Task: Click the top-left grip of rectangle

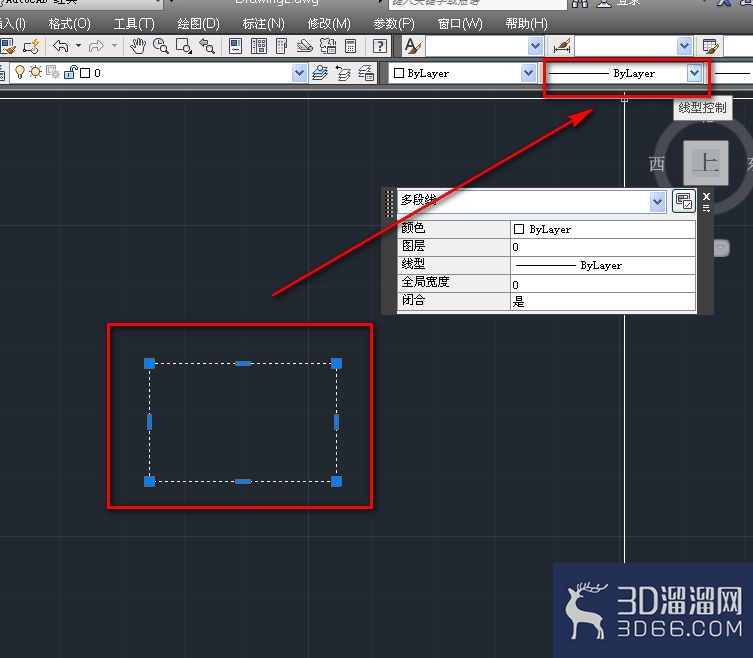Action: tap(149, 364)
